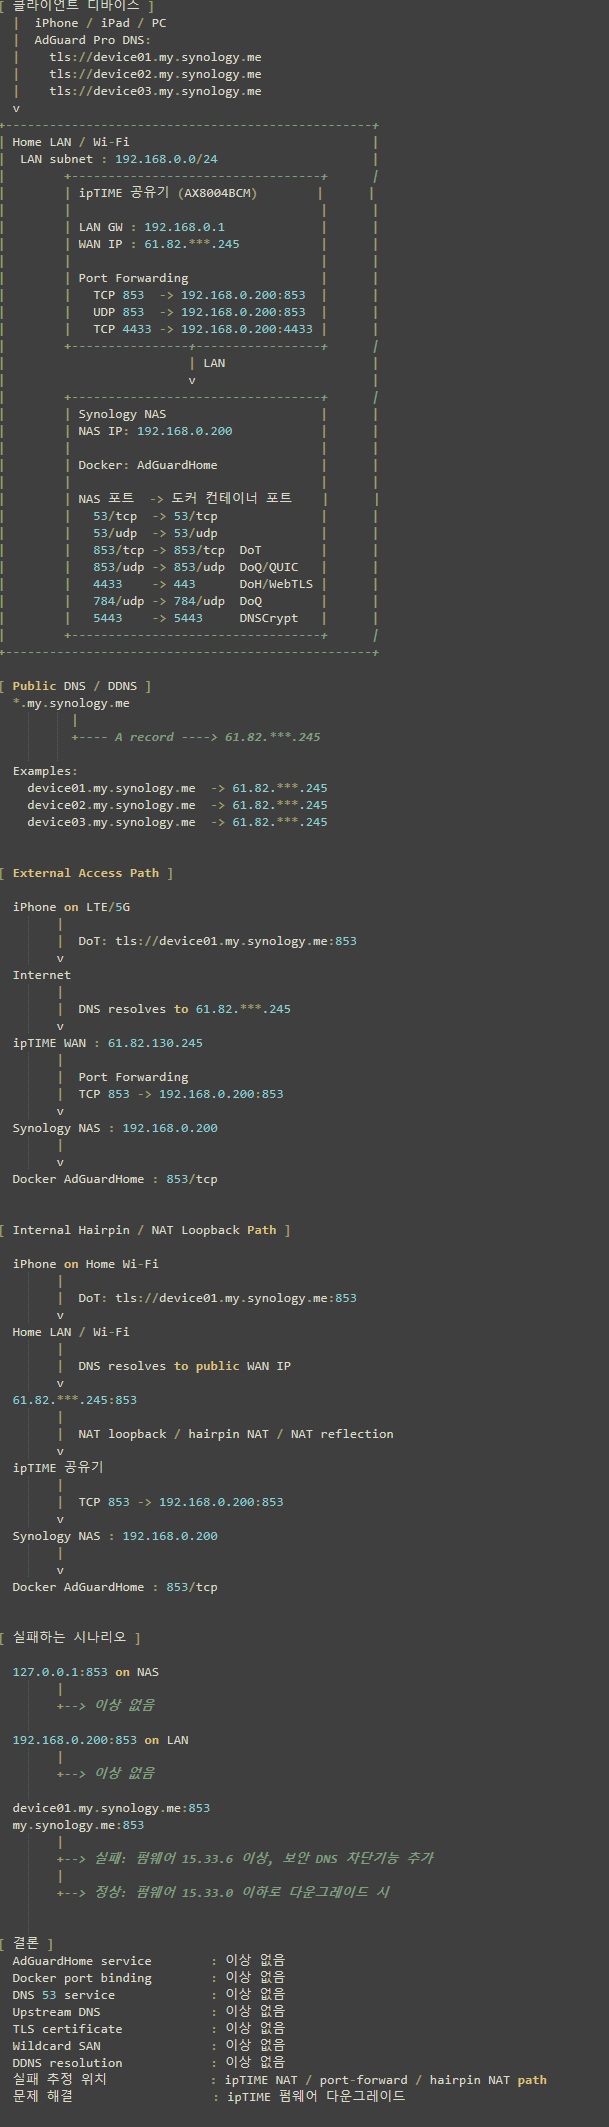Select the 'my.synology.me:853' line
Screen dimensions: 609x2127
pyautogui.click(x=78, y=1825)
